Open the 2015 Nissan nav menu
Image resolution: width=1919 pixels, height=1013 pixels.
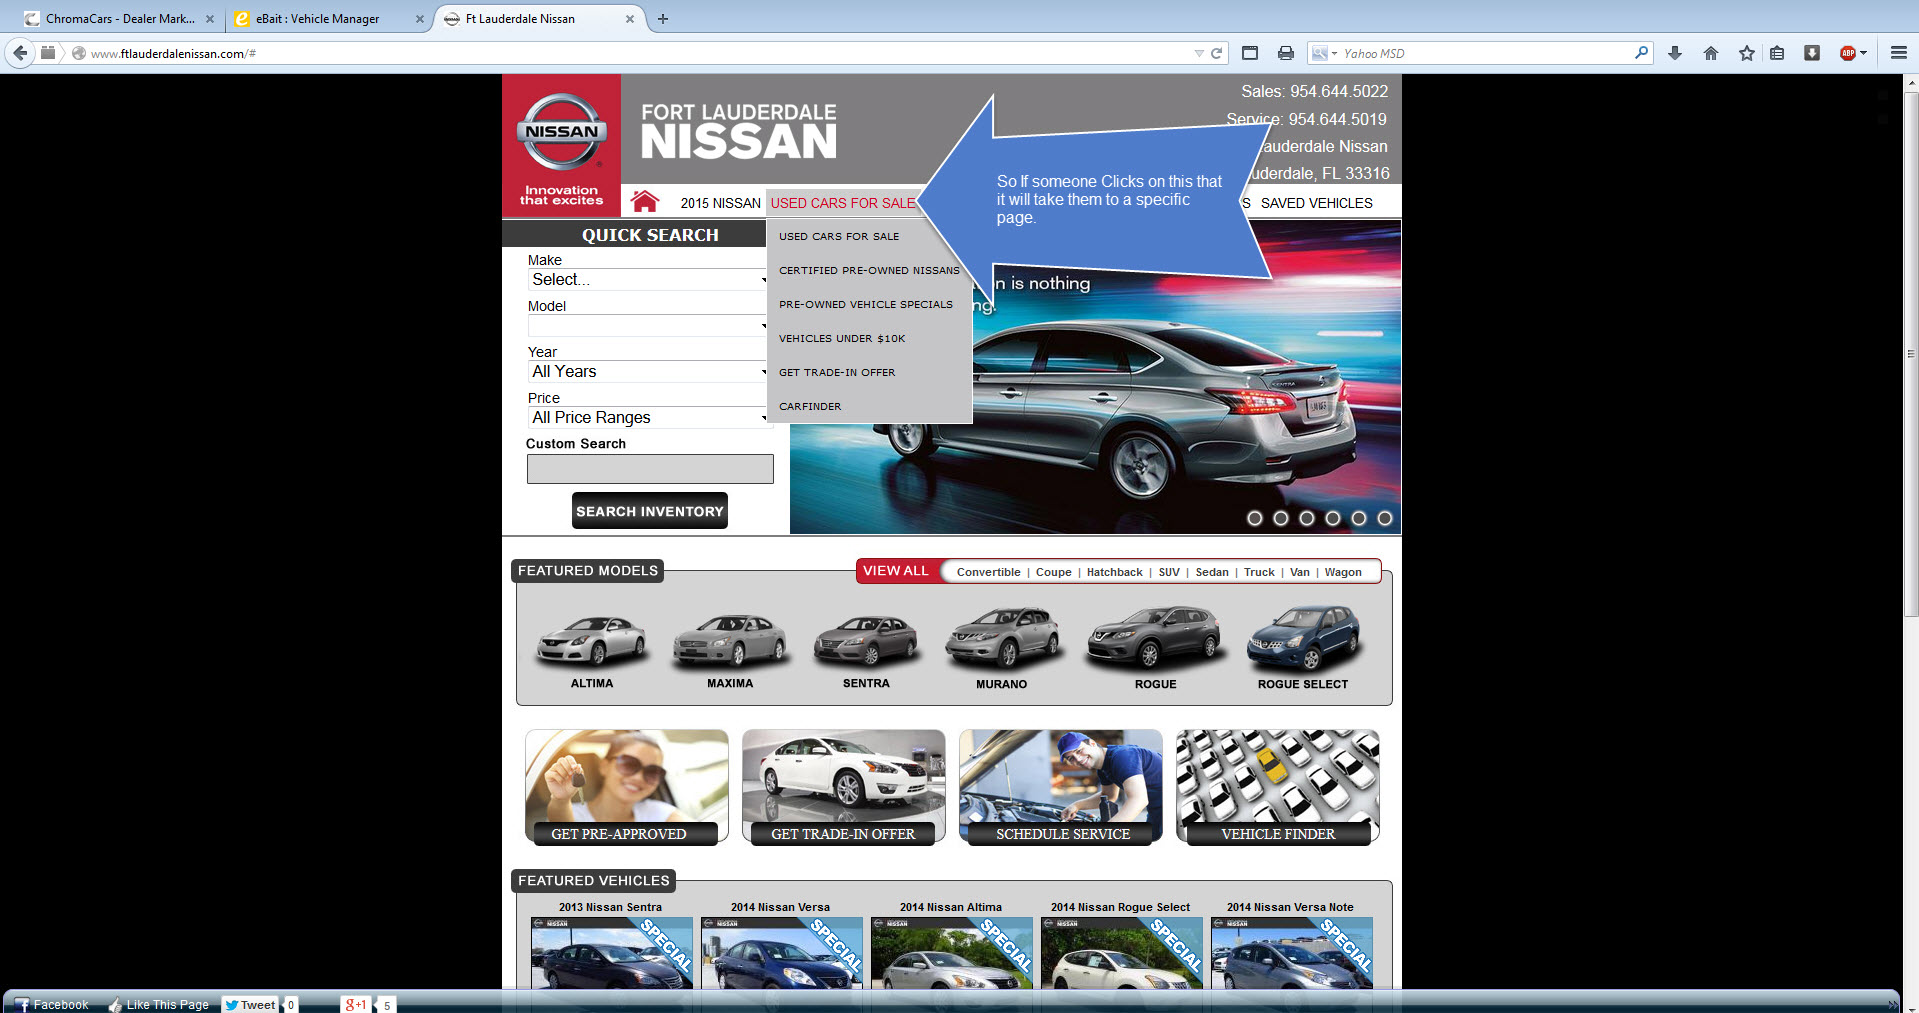click(721, 203)
